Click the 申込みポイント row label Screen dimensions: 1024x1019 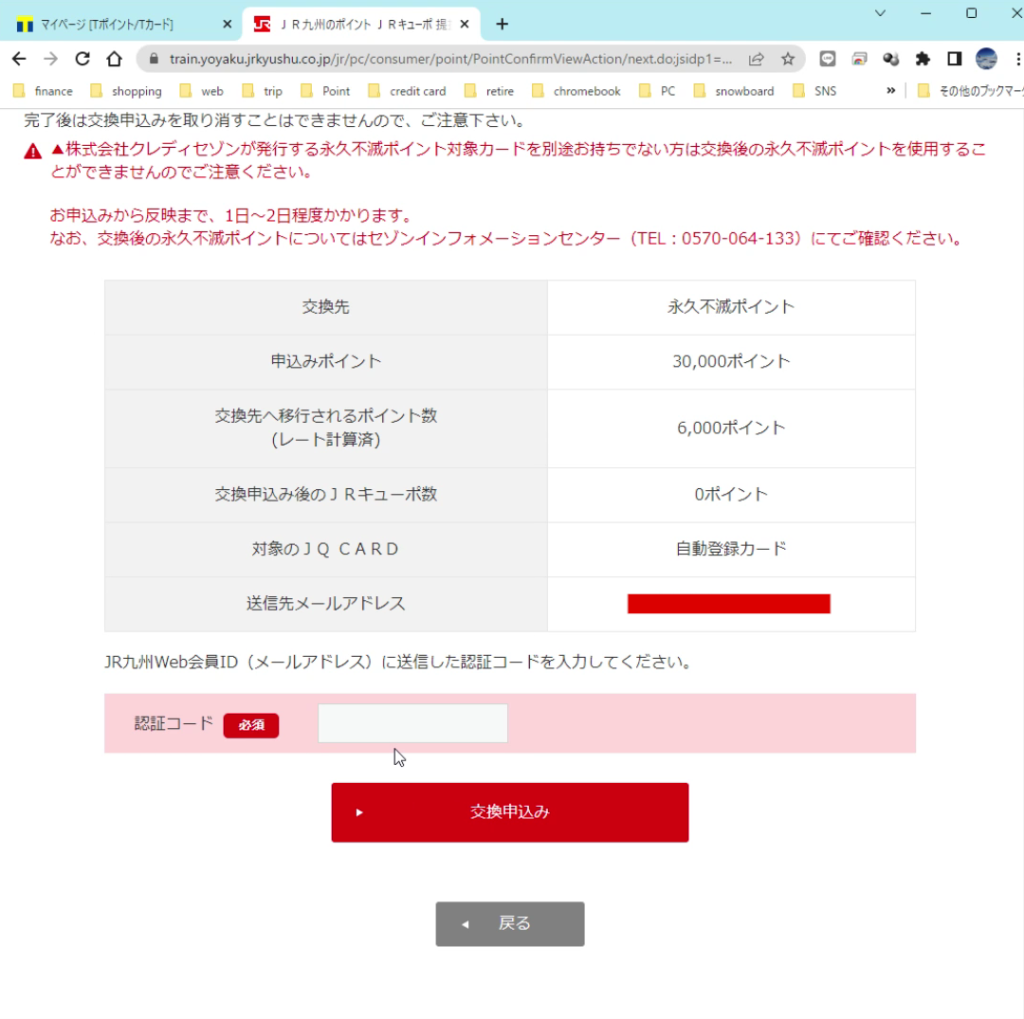326,362
